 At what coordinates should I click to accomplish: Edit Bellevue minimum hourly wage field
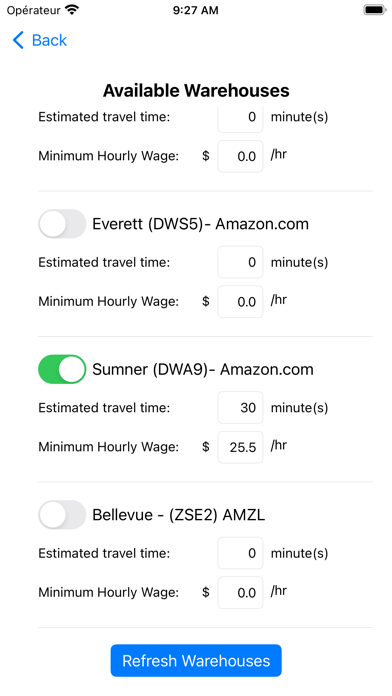point(240,593)
